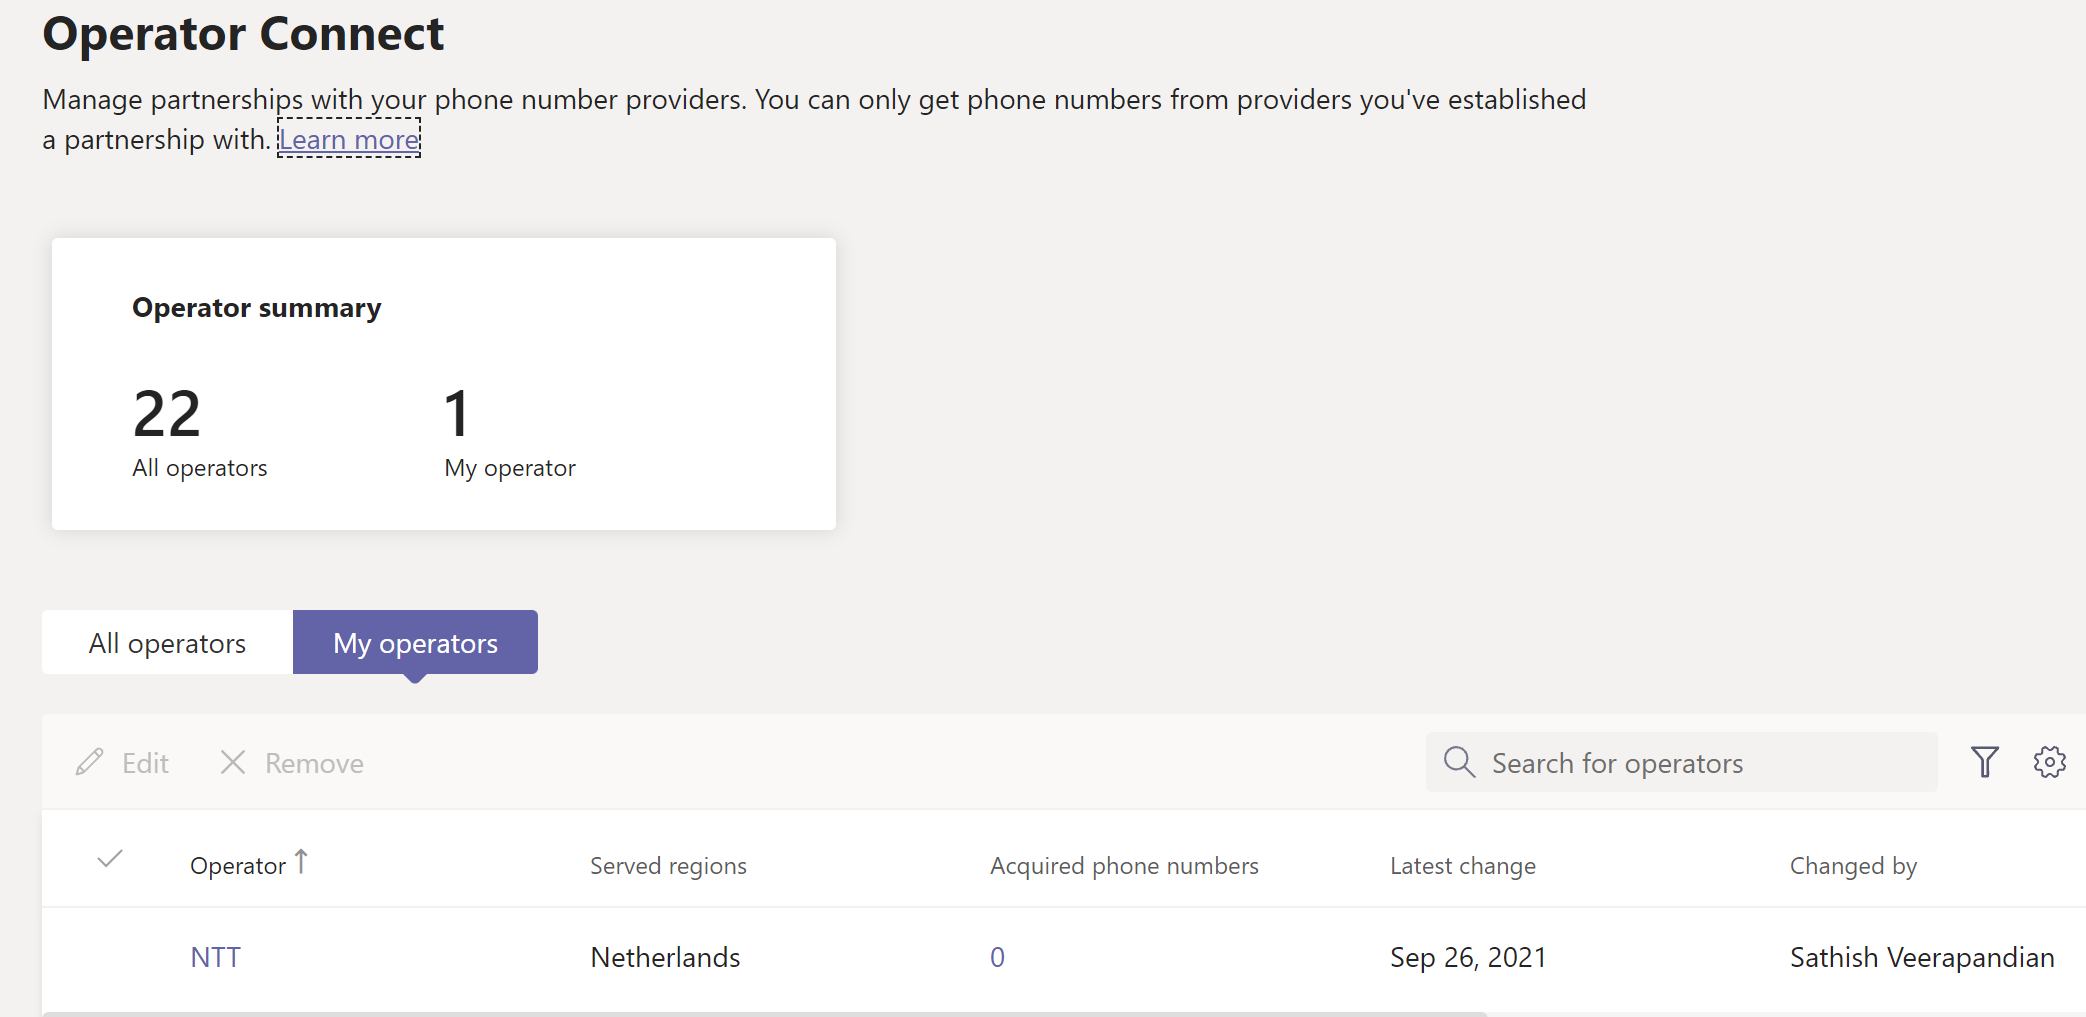Click the Remove X icon

click(233, 763)
